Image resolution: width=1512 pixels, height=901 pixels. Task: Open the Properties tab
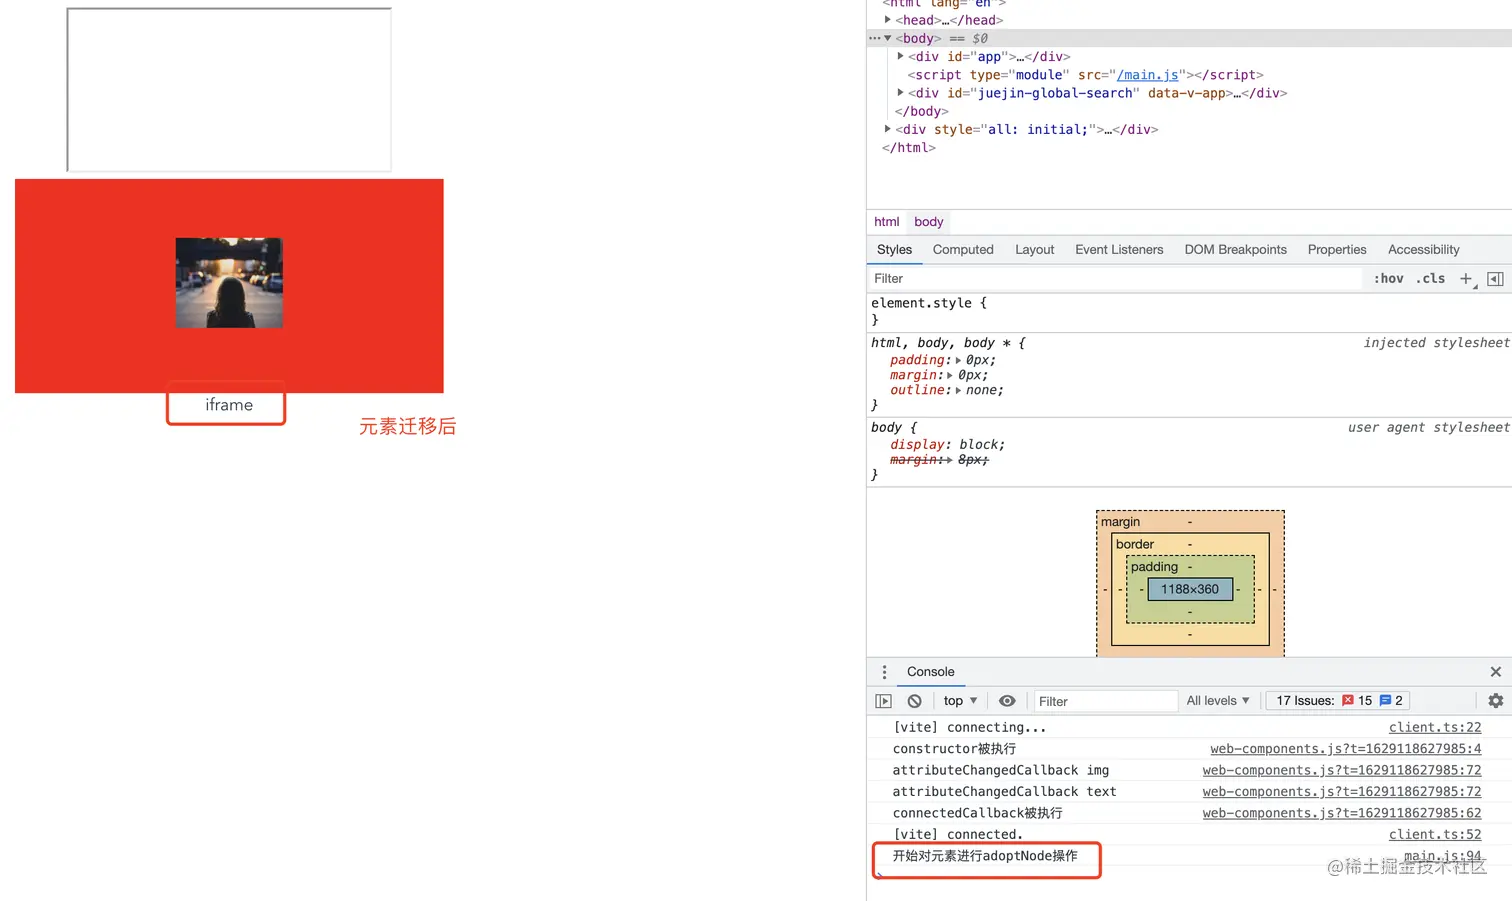pos(1337,250)
